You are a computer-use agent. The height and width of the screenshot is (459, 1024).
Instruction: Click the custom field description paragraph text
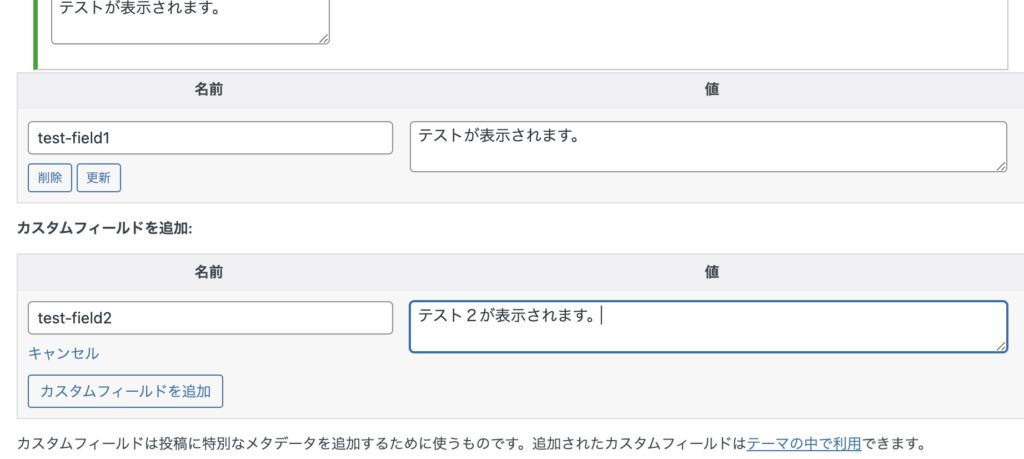(x=380, y=443)
